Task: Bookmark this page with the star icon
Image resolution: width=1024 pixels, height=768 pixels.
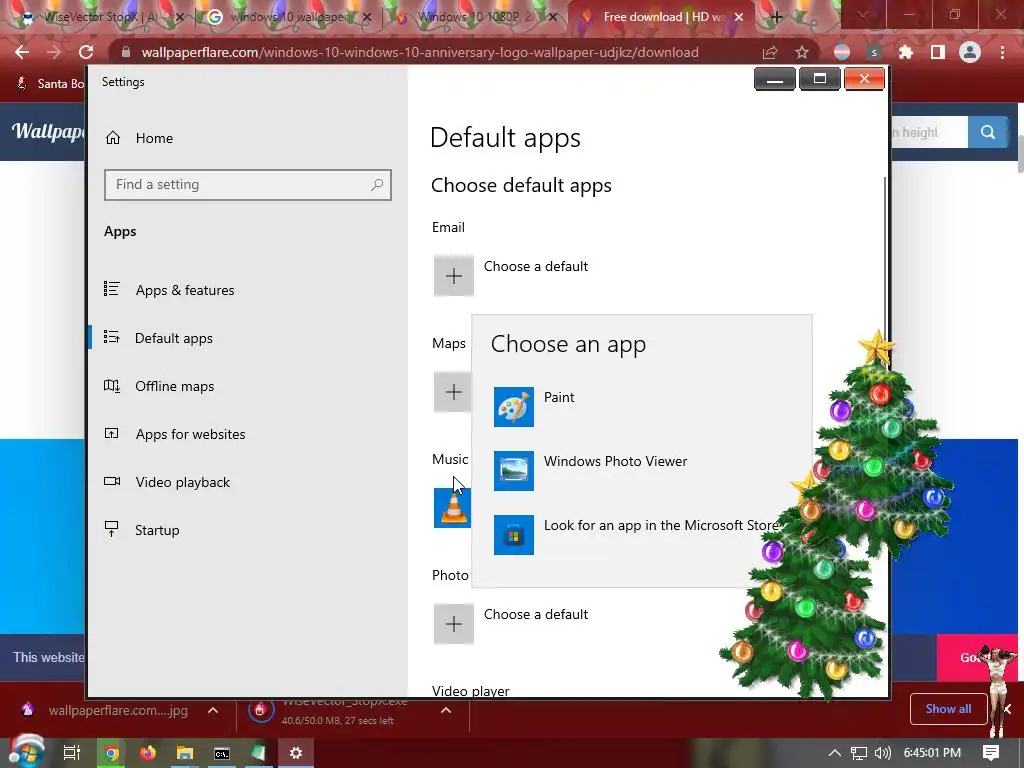Action: (802, 52)
